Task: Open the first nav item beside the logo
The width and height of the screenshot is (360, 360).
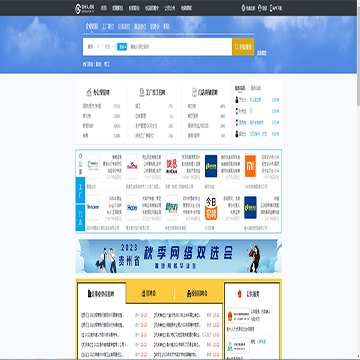Action: (x=104, y=9)
